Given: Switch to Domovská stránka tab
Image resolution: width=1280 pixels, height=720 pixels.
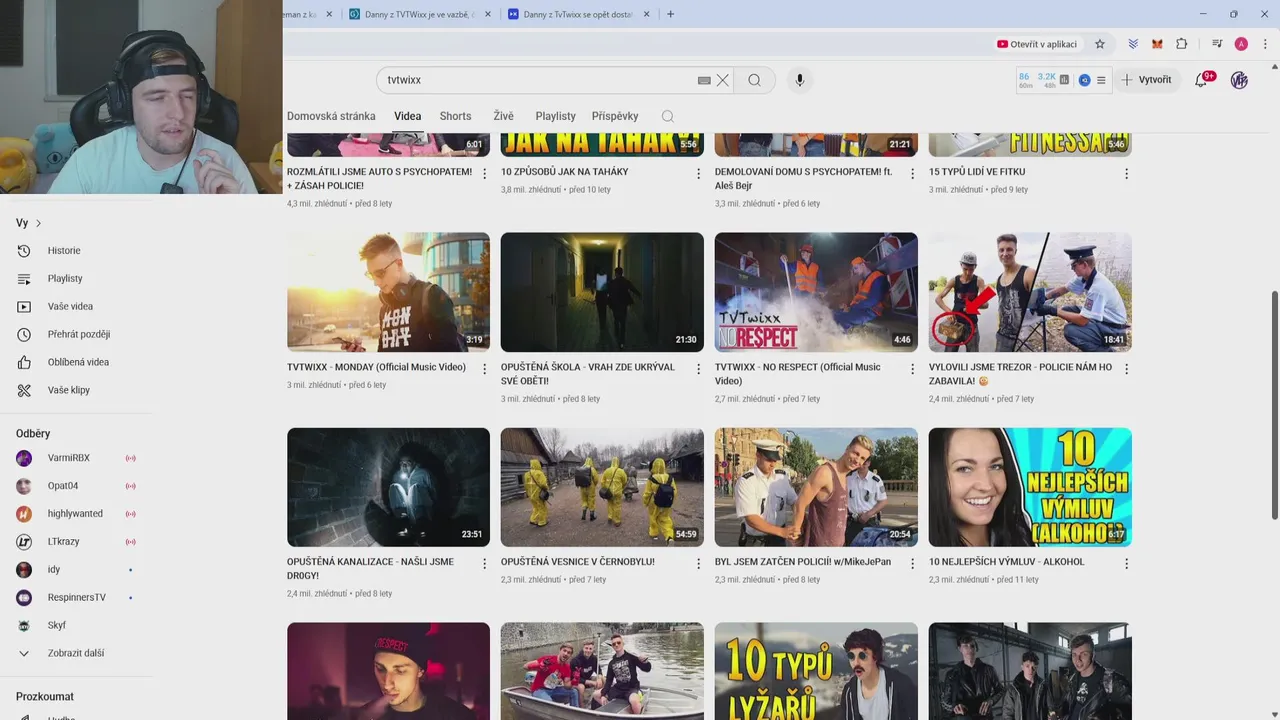Looking at the screenshot, I should (x=331, y=116).
